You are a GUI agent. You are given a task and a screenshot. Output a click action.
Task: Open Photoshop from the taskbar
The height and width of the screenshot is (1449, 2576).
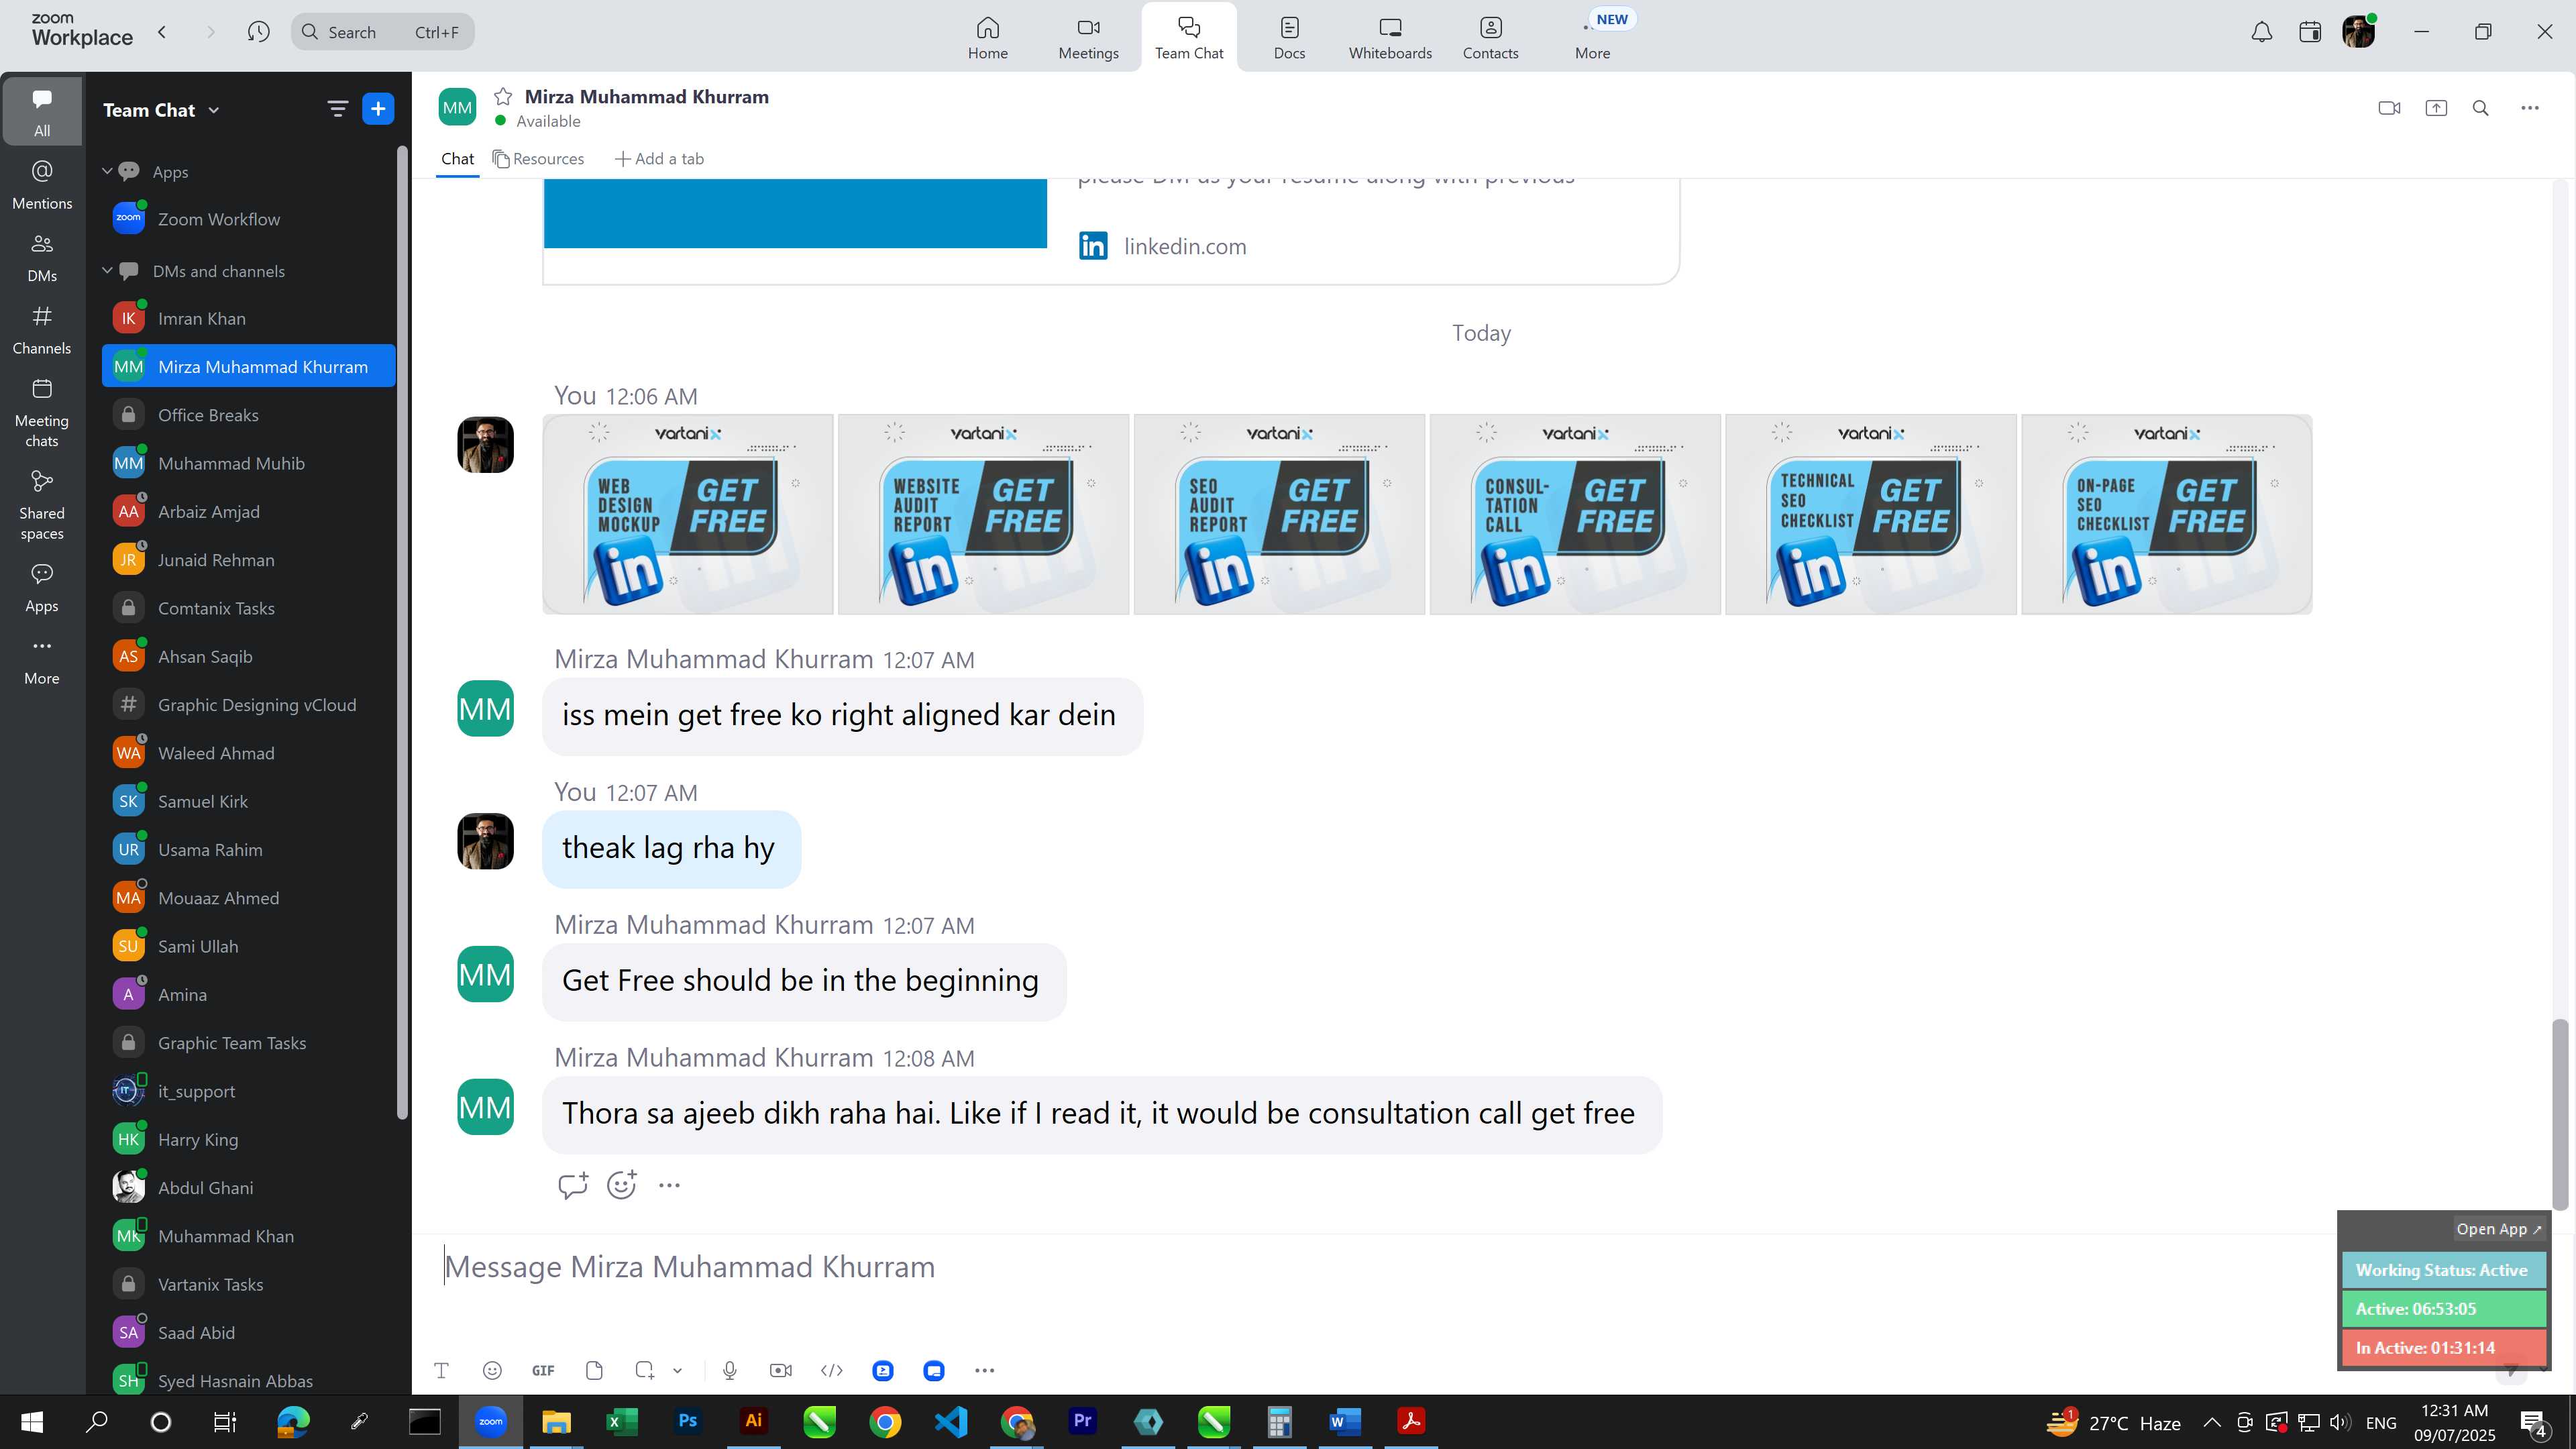[688, 1421]
